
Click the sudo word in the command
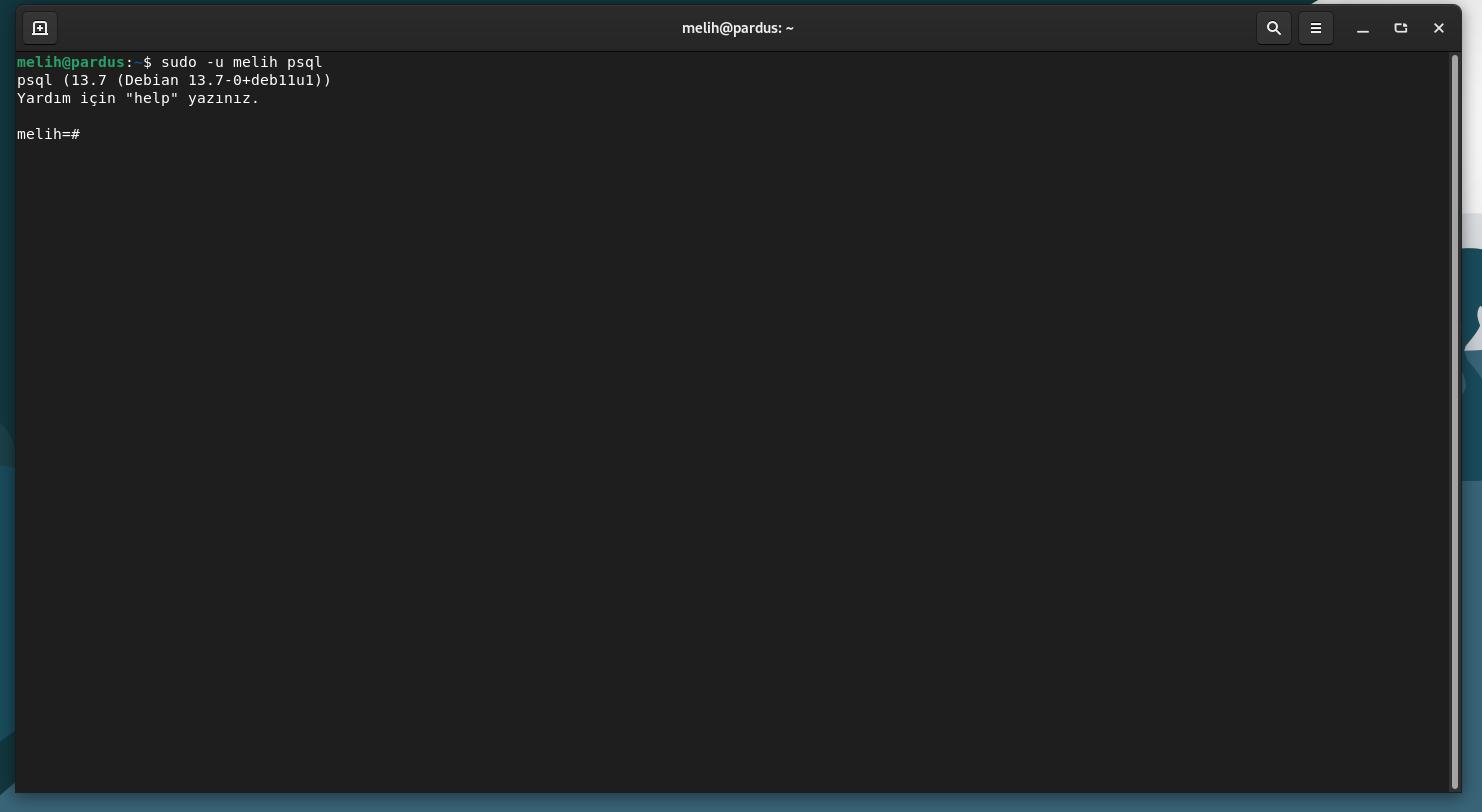(x=178, y=62)
